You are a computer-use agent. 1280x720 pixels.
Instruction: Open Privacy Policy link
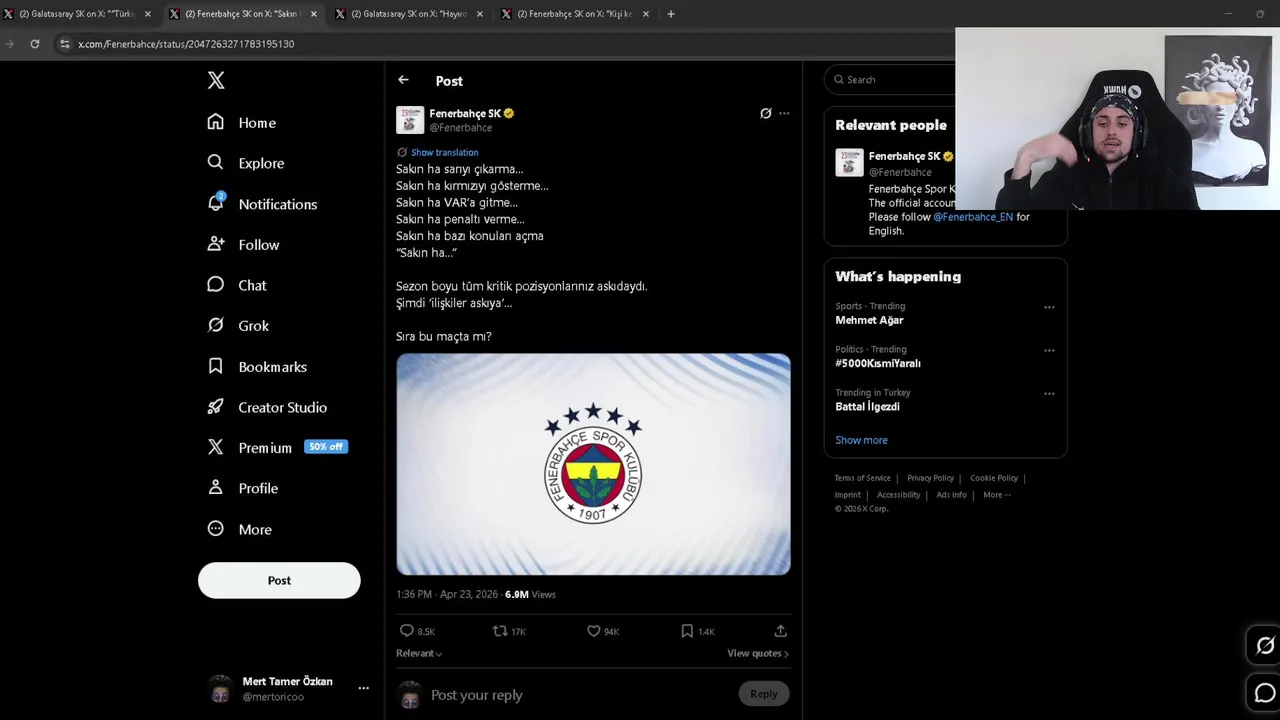(930, 478)
